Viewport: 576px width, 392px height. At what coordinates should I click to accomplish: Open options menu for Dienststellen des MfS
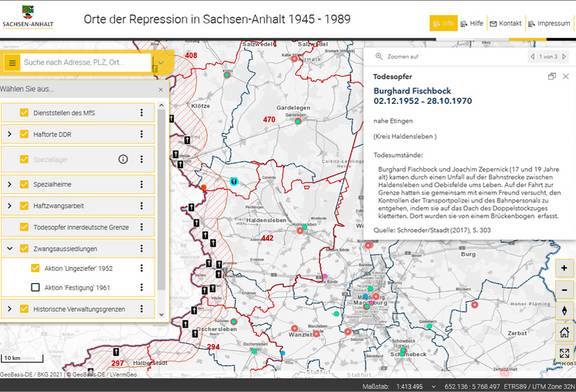click(142, 112)
